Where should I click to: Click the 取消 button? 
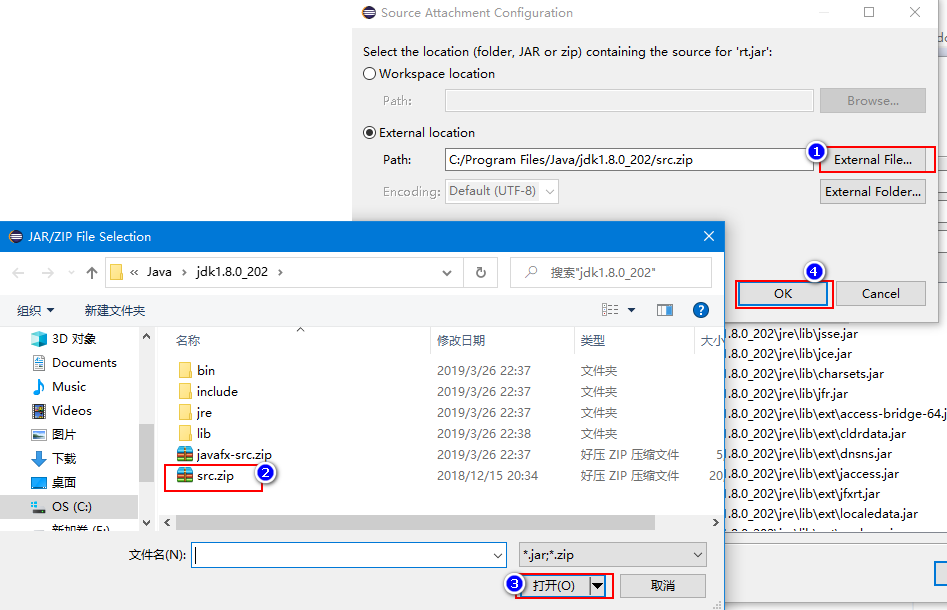(x=663, y=586)
